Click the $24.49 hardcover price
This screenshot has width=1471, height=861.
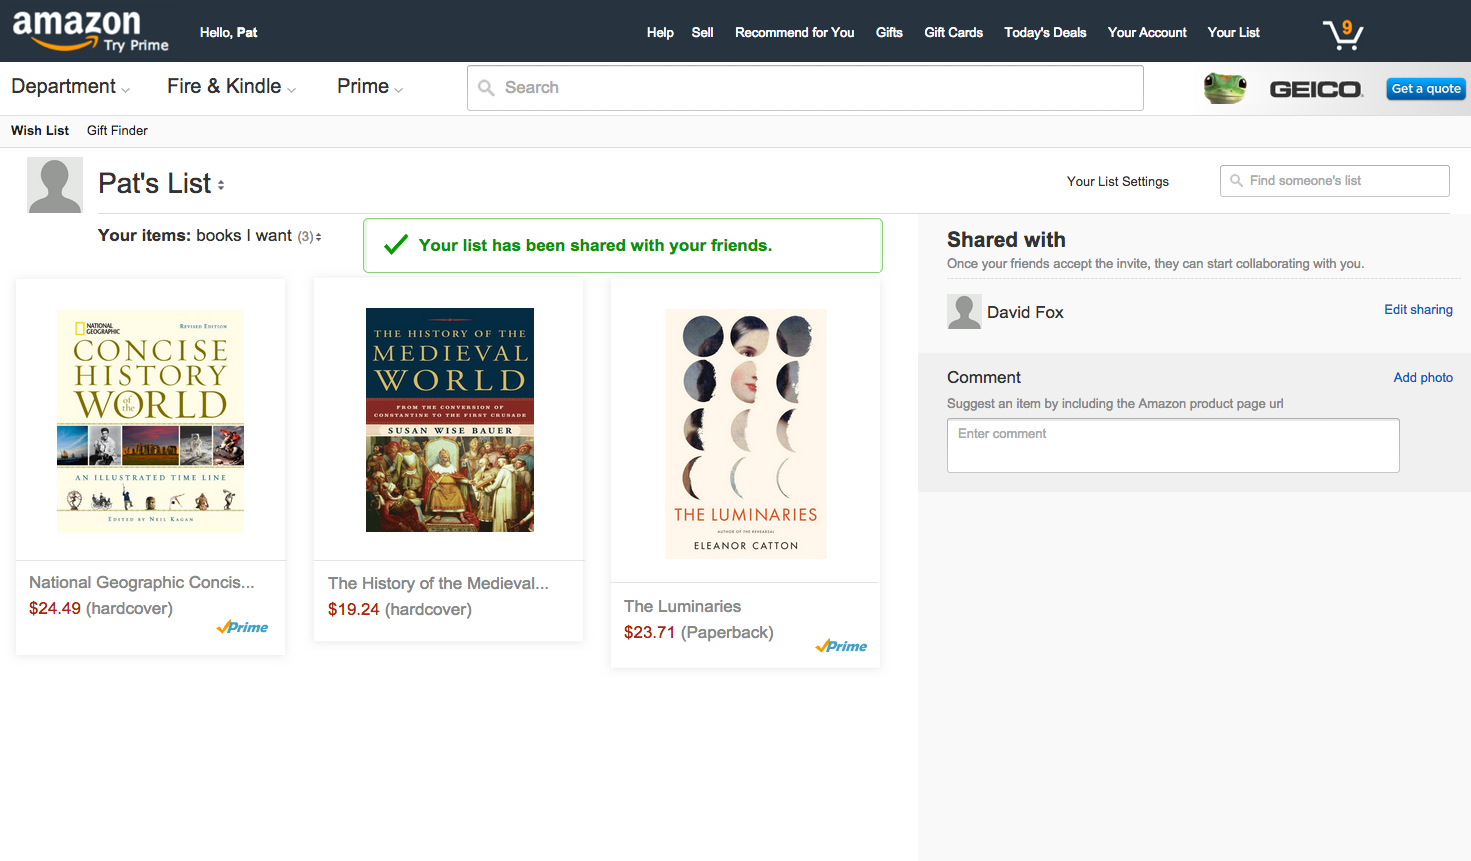point(101,608)
